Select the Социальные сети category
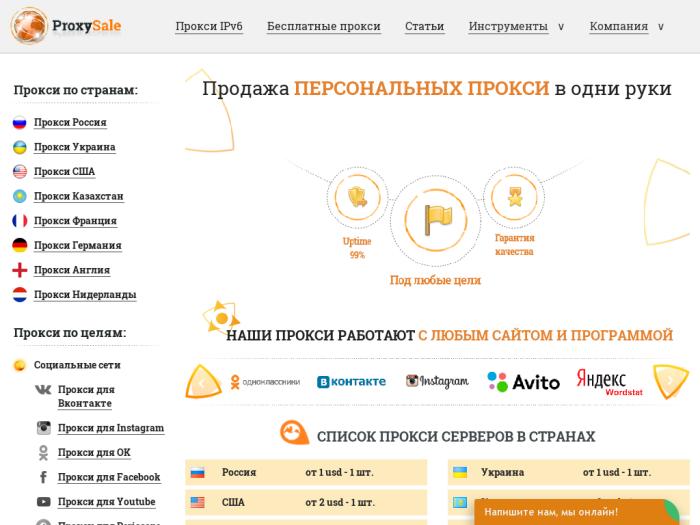Image resolution: width=700 pixels, height=525 pixels. 77,365
